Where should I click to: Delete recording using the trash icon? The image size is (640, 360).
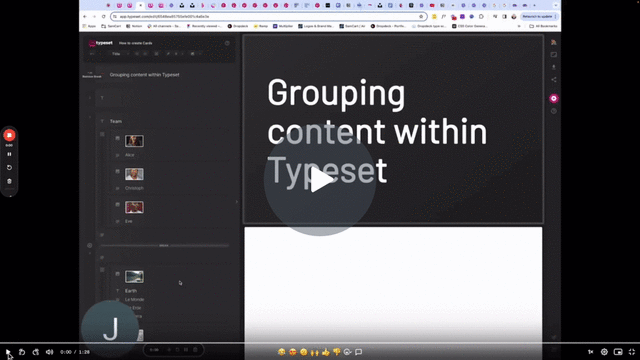coord(9,181)
